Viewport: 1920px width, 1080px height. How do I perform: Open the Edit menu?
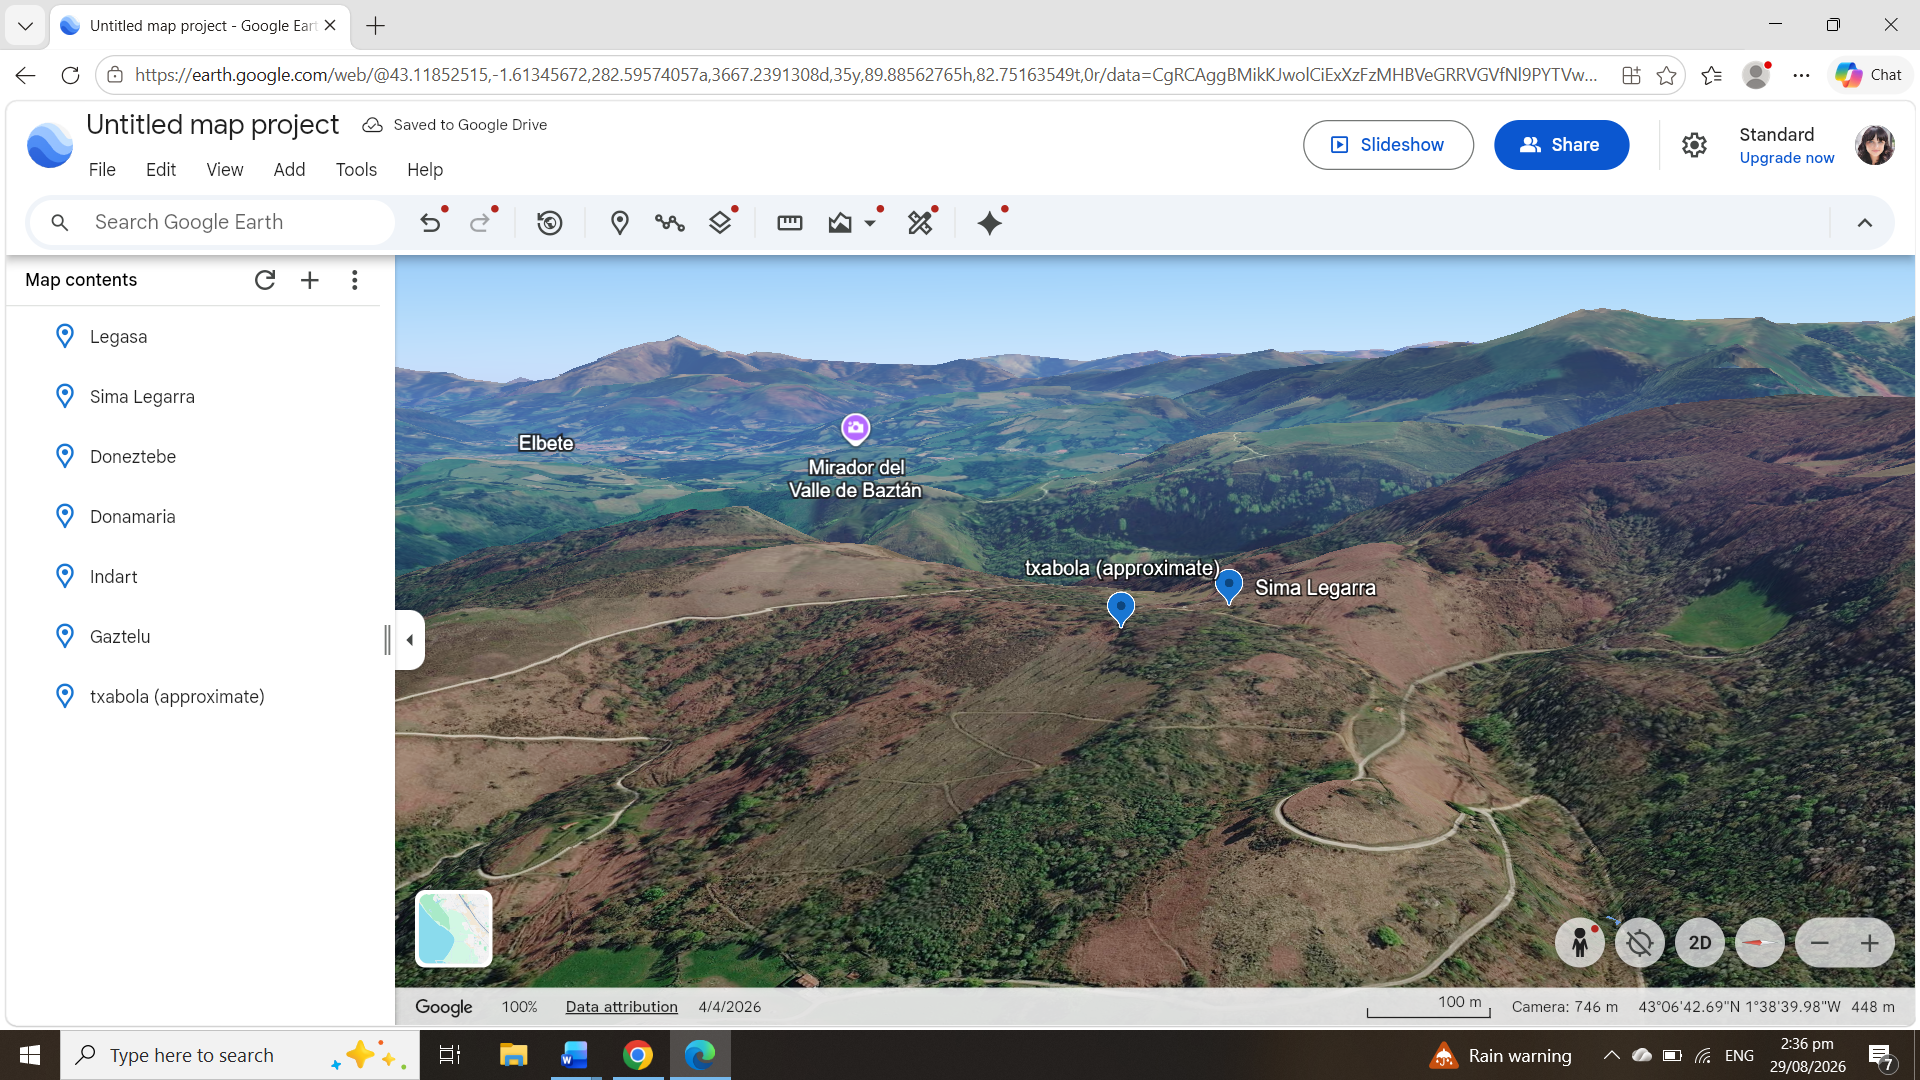(161, 170)
